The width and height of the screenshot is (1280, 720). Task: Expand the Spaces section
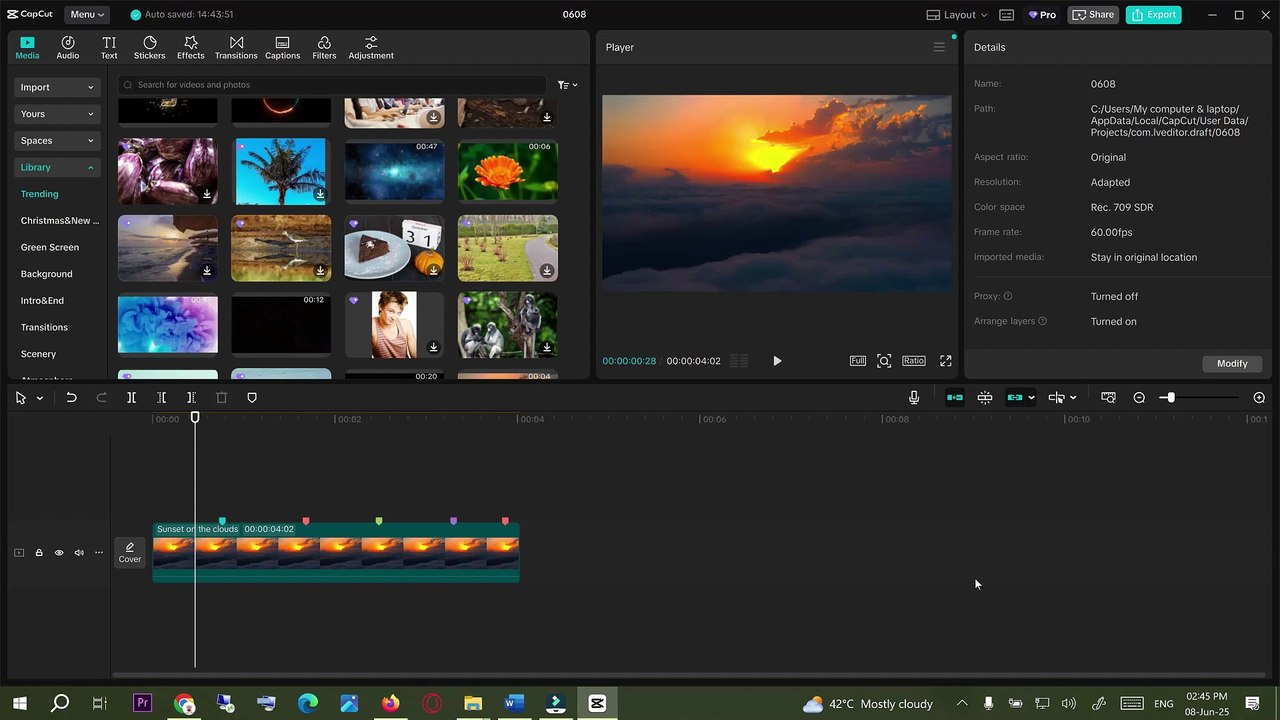[x=57, y=141]
